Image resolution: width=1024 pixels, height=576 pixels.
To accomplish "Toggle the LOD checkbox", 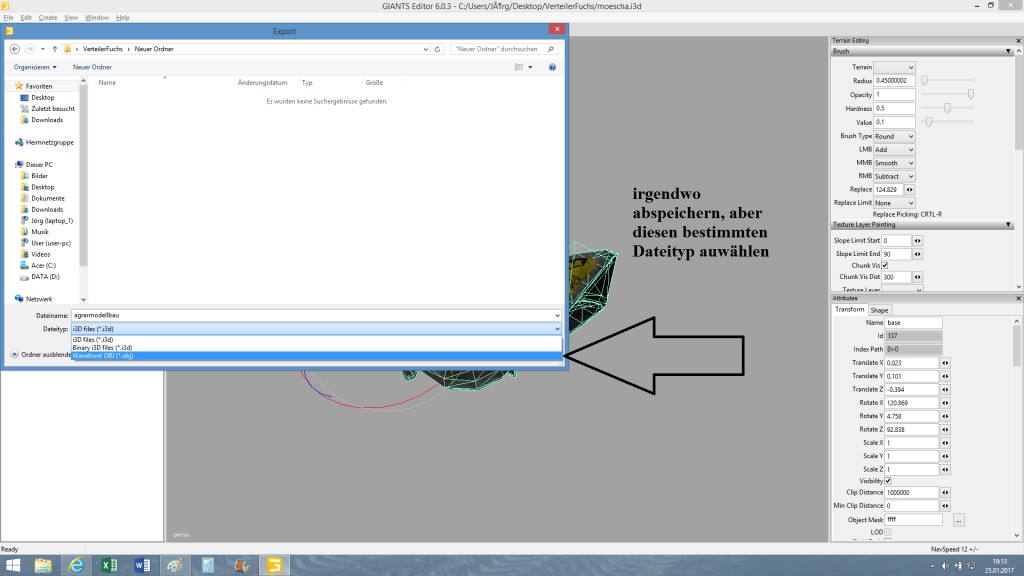I will (x=888, y=532).
